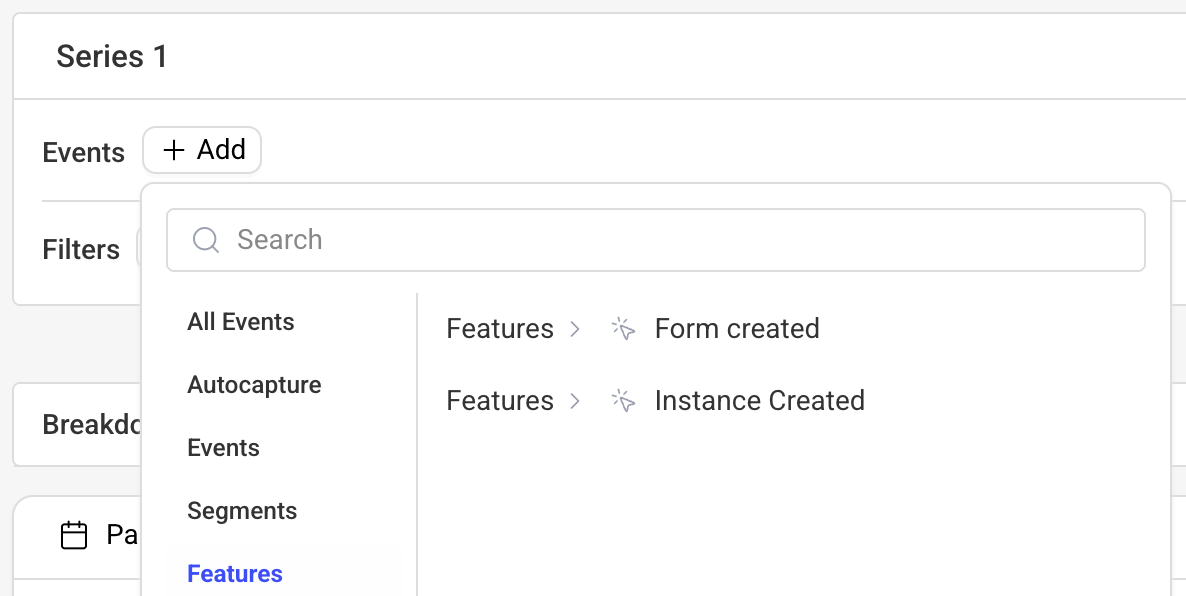Open the Events category in picker
This screenshot has width=1186, height=596.
point(223,448)
